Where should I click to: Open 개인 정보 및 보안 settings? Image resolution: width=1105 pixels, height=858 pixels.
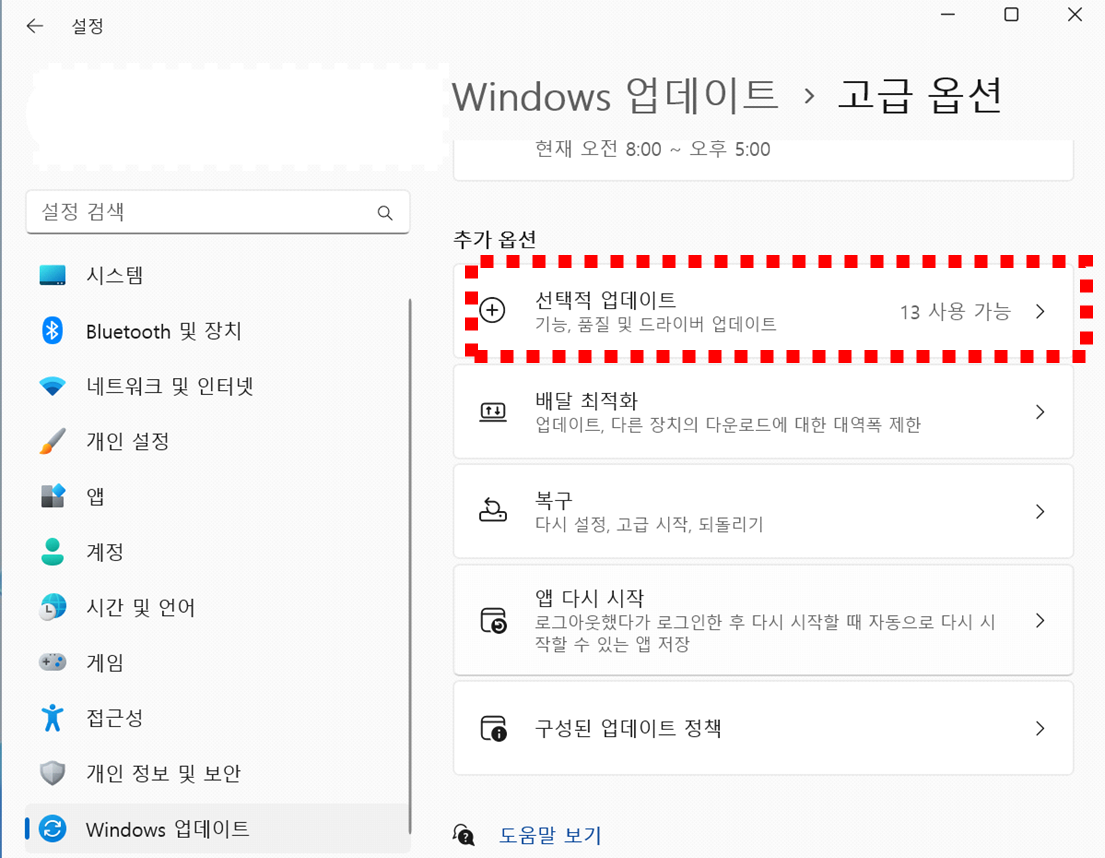tap(217, 773)
